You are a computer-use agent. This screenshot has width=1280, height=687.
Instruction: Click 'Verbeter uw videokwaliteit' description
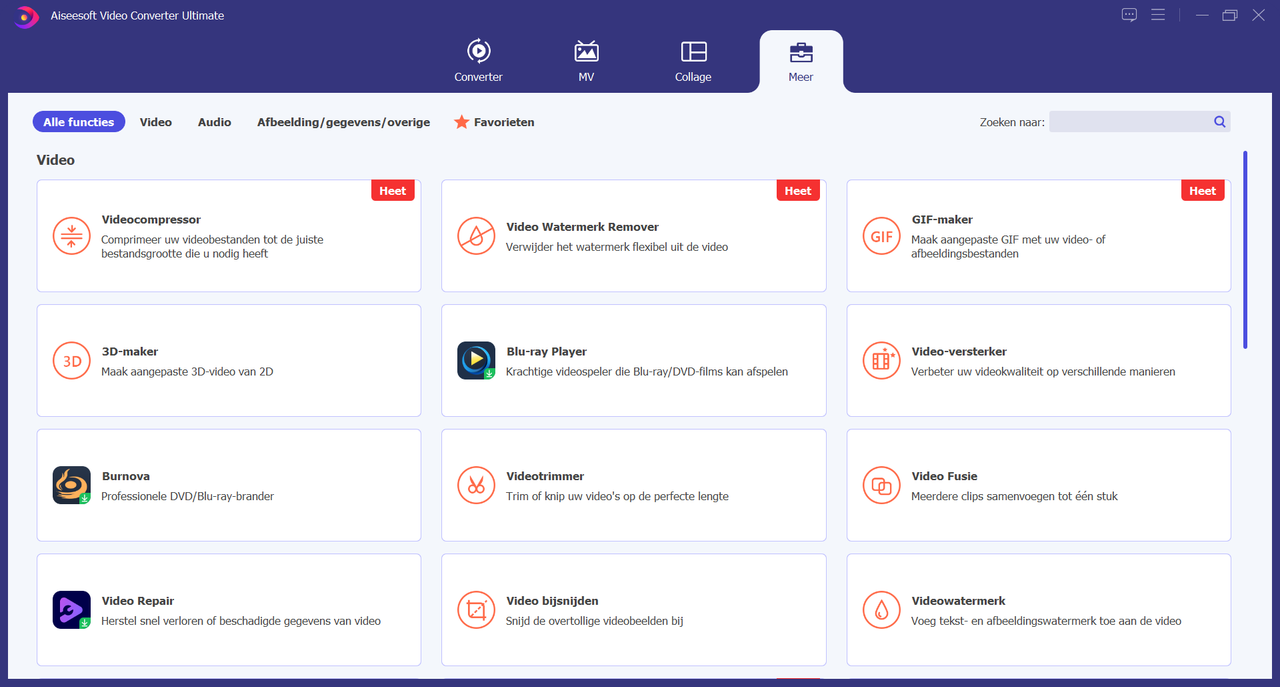click(x=1043, y=372)
